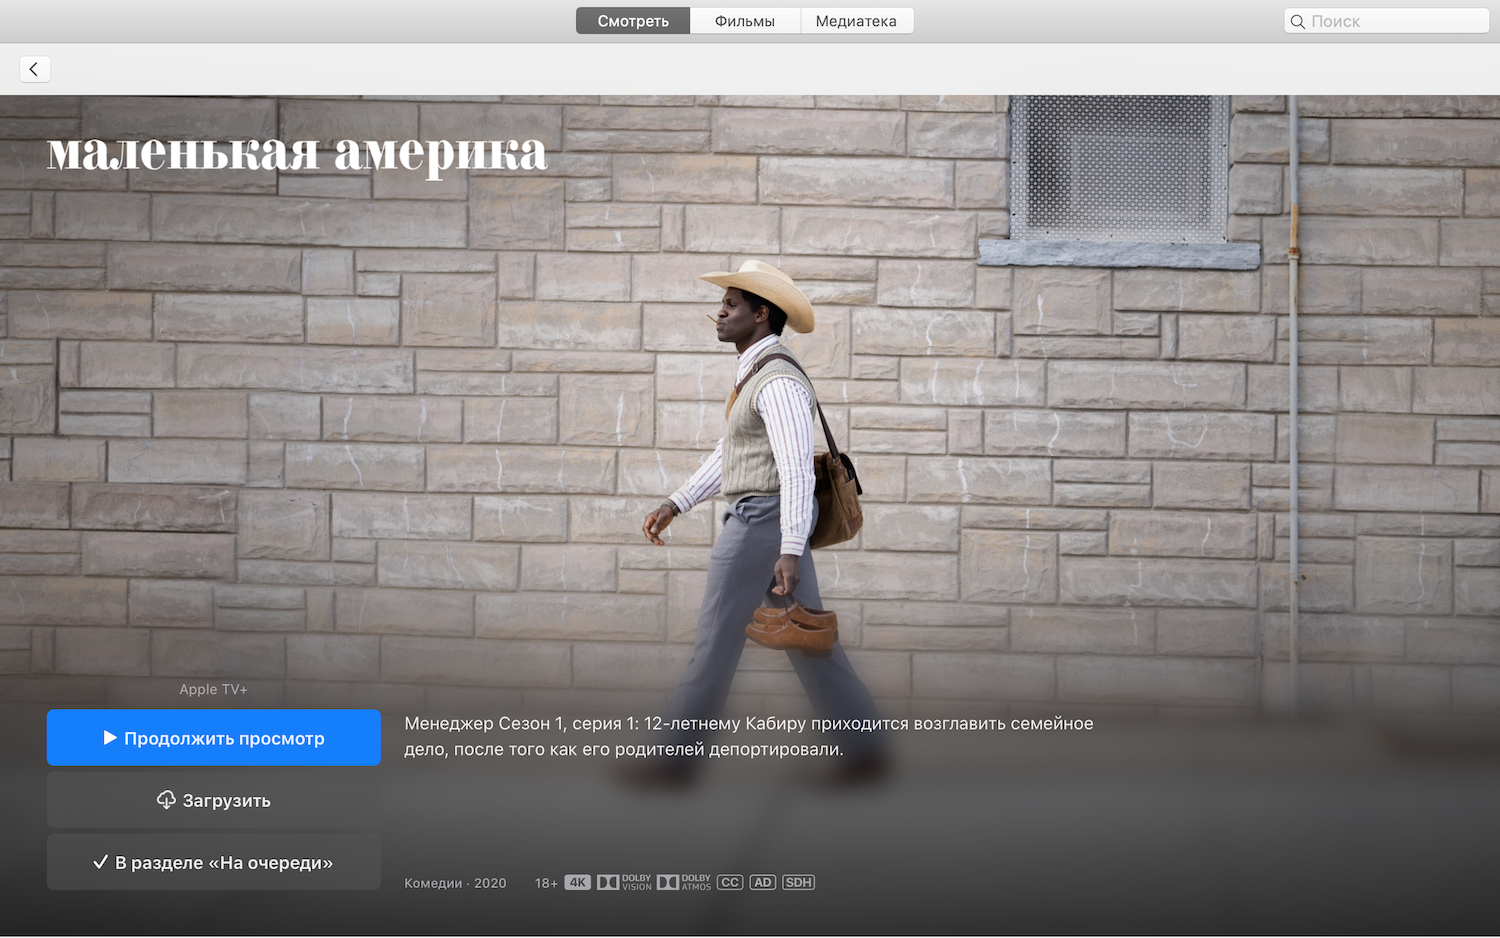Click the magnifier icon in search field
The image size is (1500, 938).
[x=1297, y=21]
